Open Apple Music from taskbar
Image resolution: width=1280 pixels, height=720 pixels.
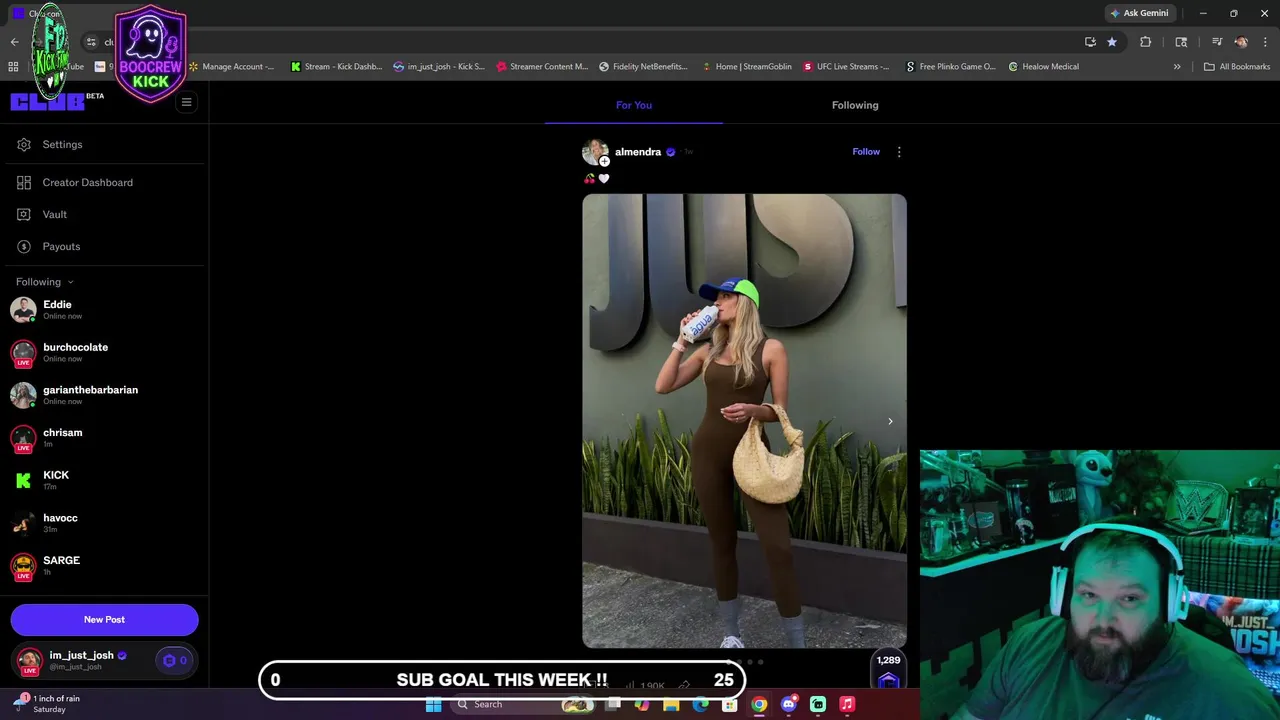click(x=847, y=705)
